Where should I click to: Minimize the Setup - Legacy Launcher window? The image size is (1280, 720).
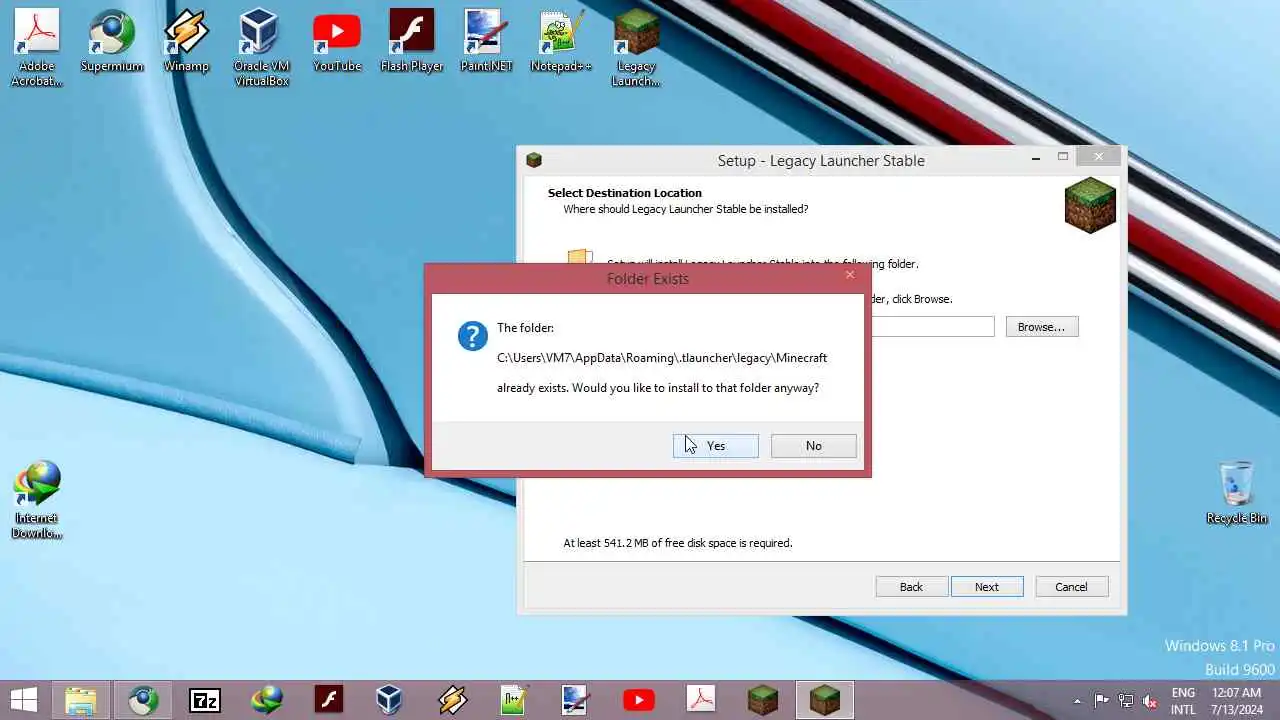tap(1034, 157)
